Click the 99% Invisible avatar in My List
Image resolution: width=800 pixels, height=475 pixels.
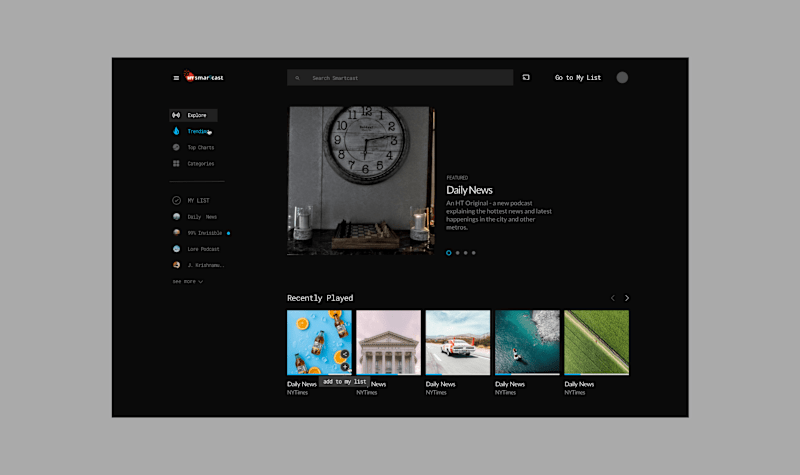[x=177, y=233]
